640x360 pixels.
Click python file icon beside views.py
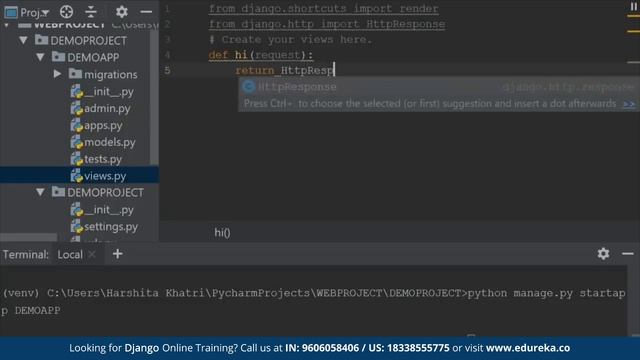76,176
